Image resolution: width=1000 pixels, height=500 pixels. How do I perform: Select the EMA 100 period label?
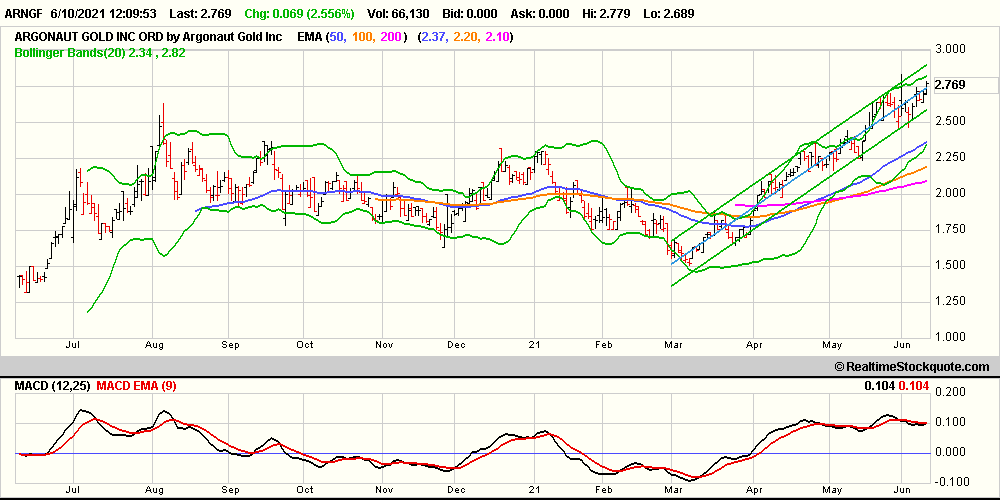(x=369, y=34)
